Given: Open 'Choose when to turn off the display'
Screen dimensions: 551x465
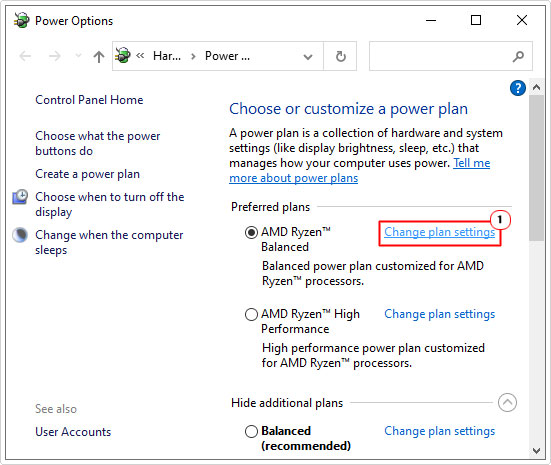Looking at the screenshot, I should (x=110, y=204).
